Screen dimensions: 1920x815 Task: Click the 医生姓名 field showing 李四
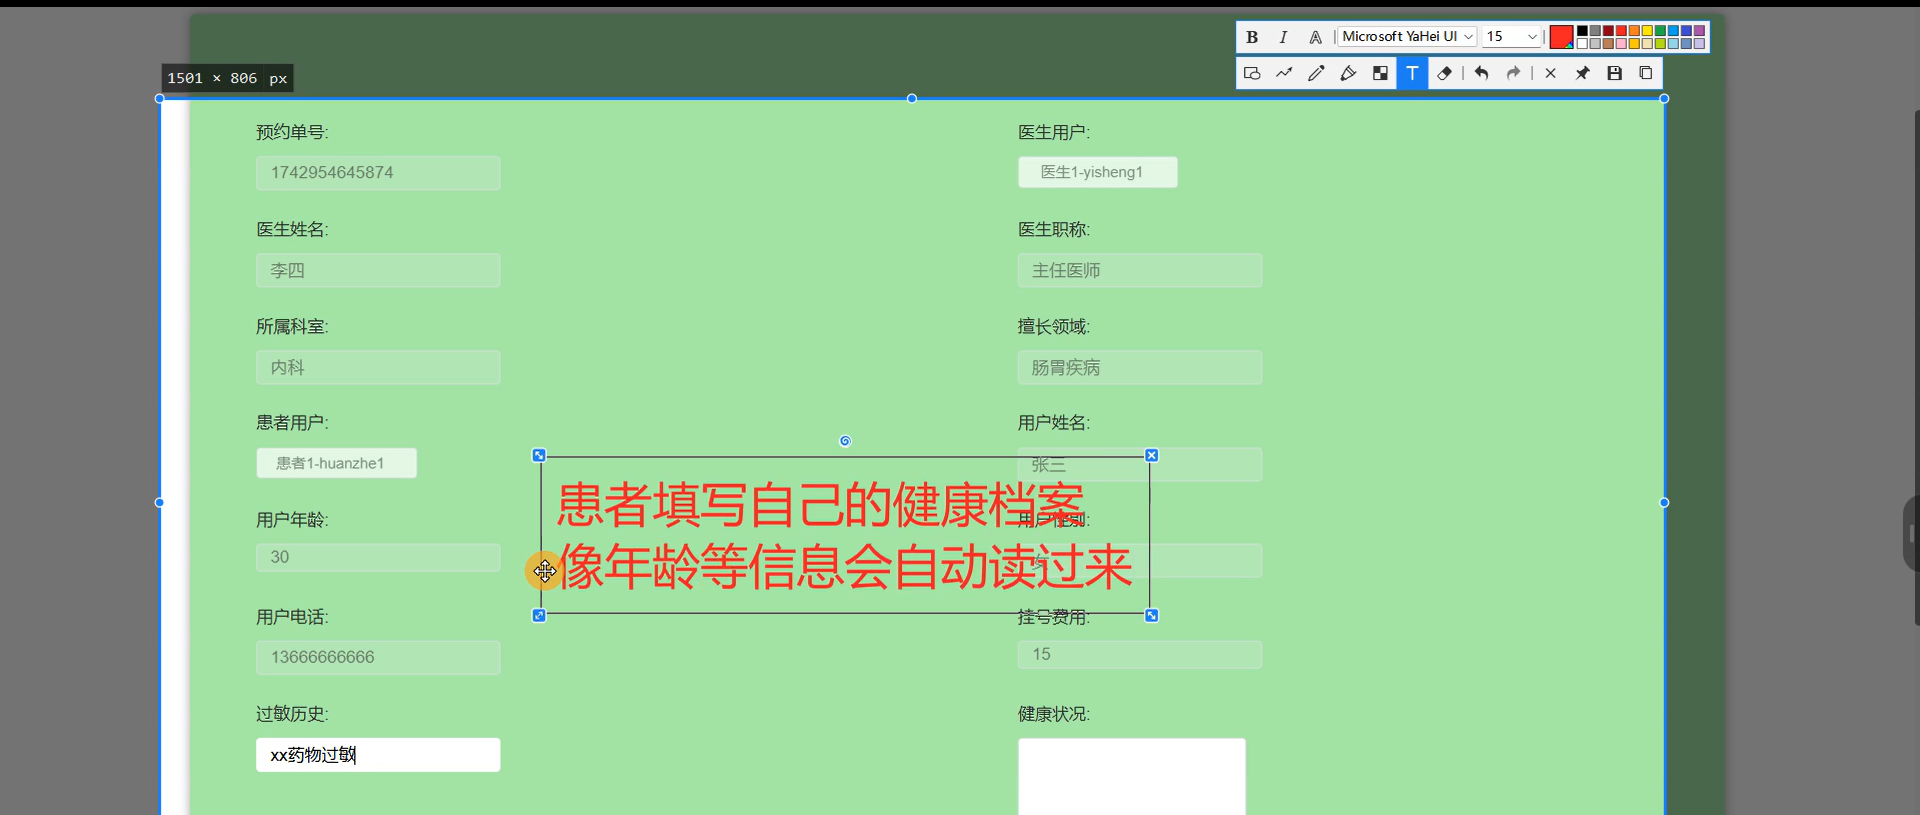click(x=378, y=270)
